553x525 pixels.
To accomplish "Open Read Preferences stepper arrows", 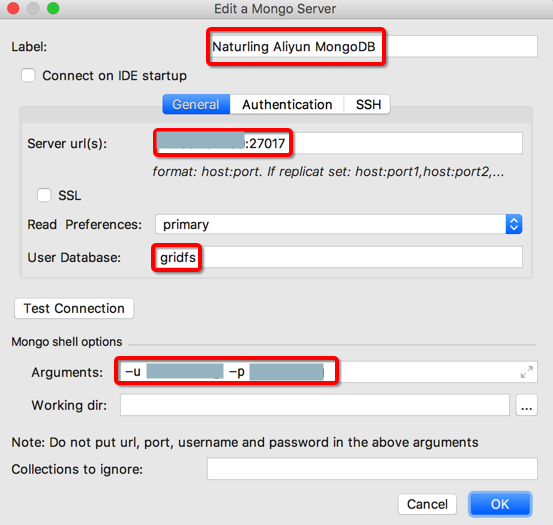I will [x=514, y=224].
